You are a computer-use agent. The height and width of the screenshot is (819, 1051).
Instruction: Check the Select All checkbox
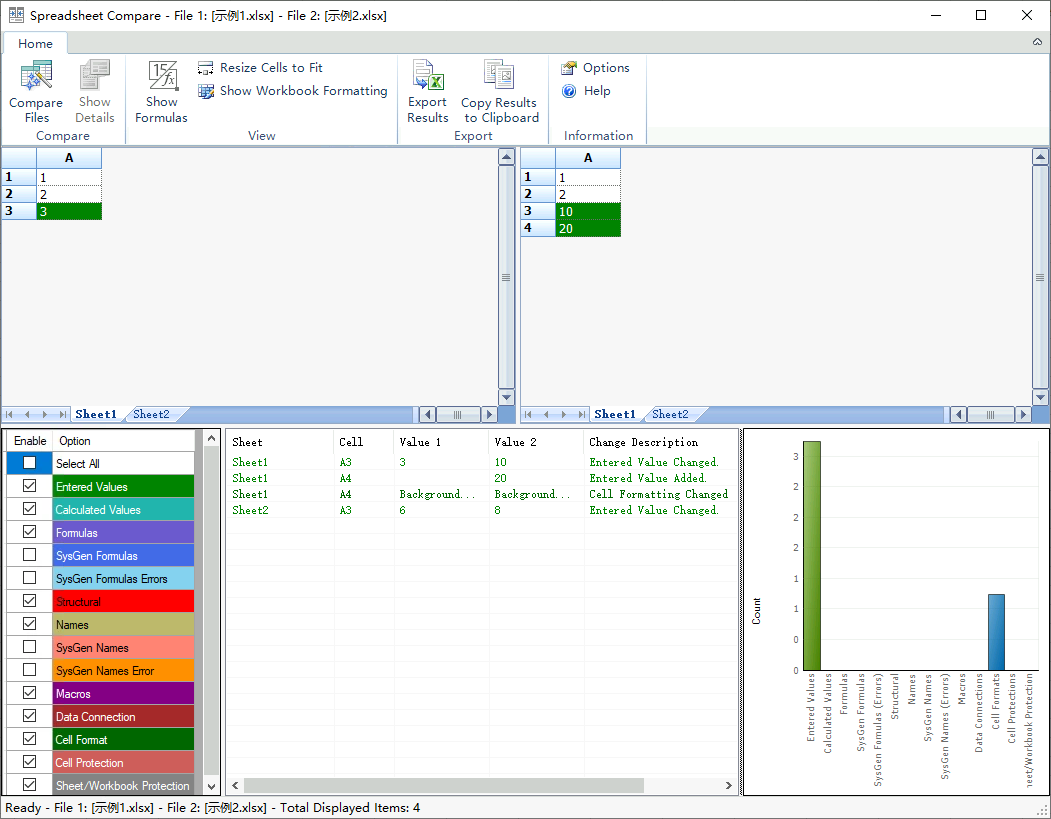click(x=30, y=463)
